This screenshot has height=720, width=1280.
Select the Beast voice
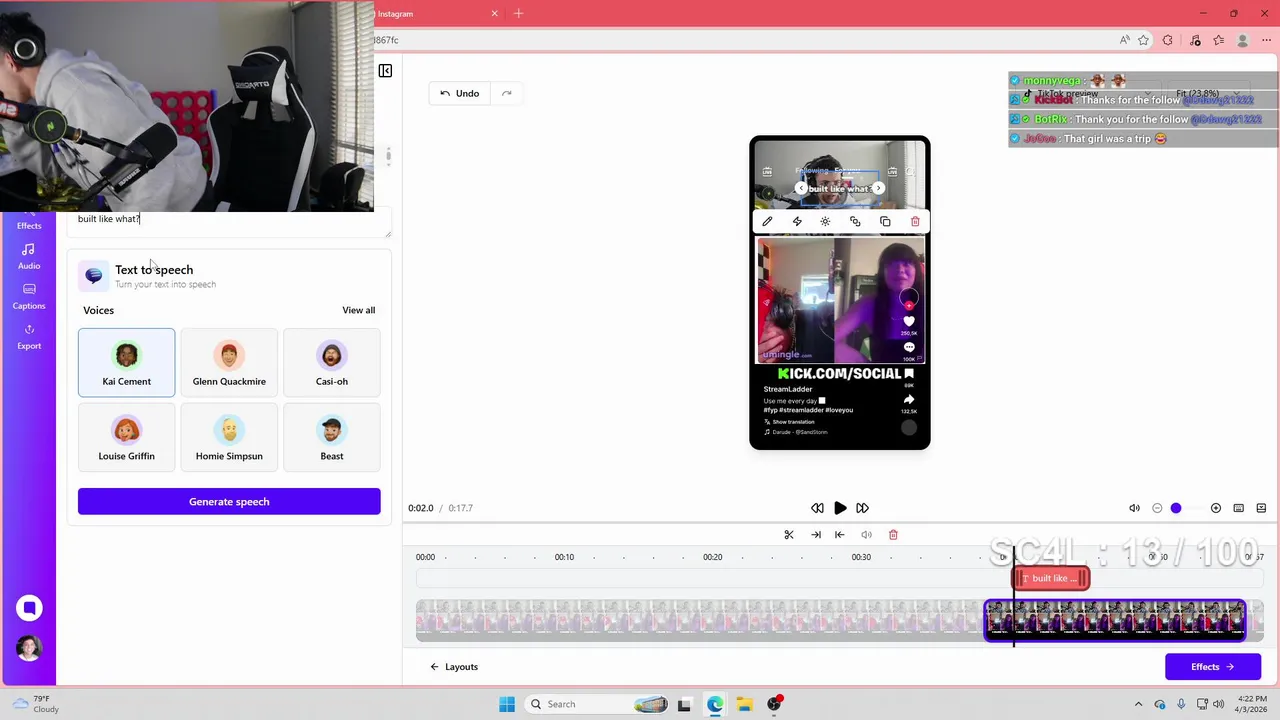point(332,438)
